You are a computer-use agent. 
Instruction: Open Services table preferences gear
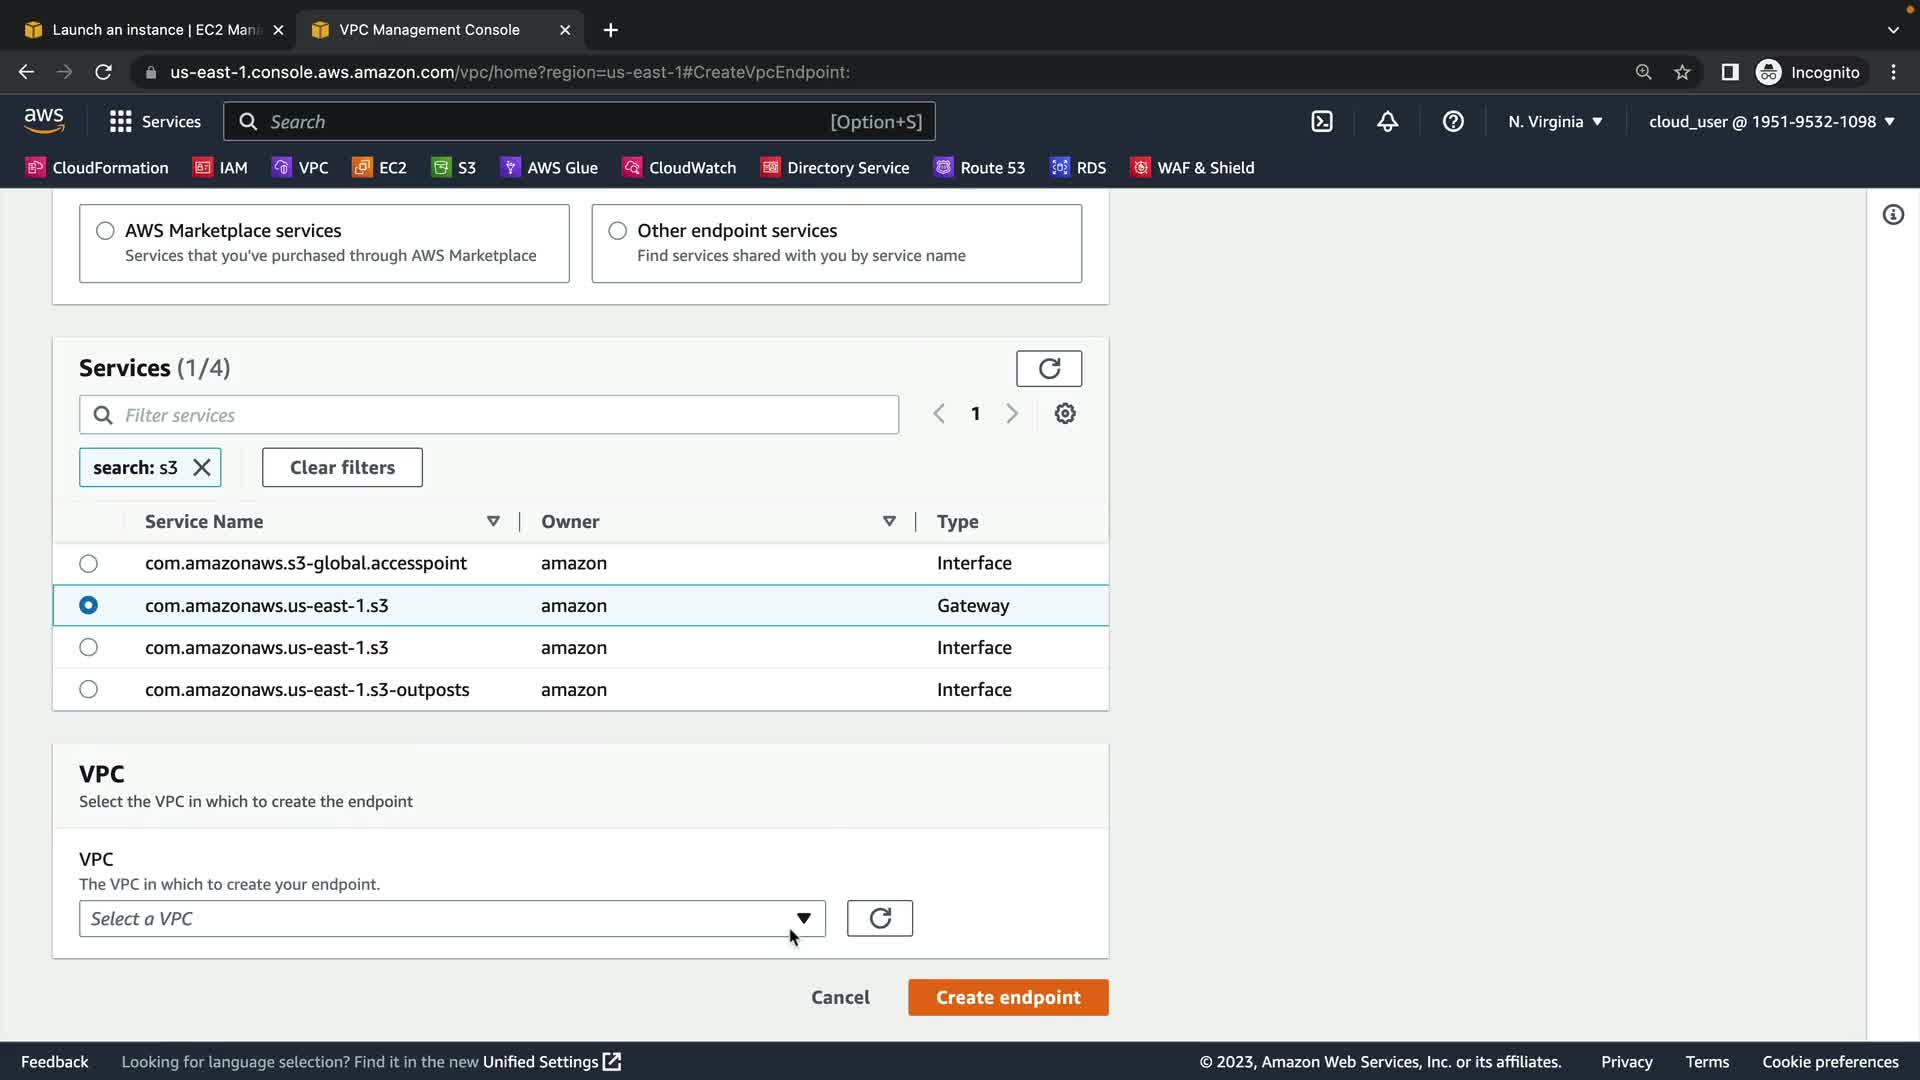tap(1065, 414)
